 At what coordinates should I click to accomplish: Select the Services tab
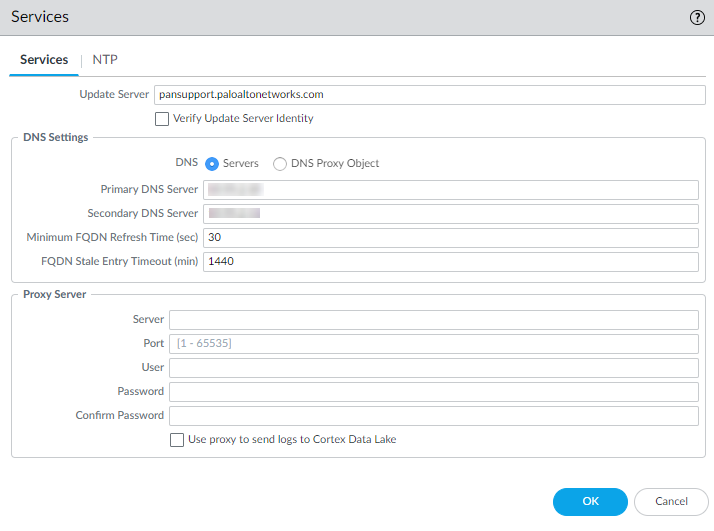tap(44, 60)
